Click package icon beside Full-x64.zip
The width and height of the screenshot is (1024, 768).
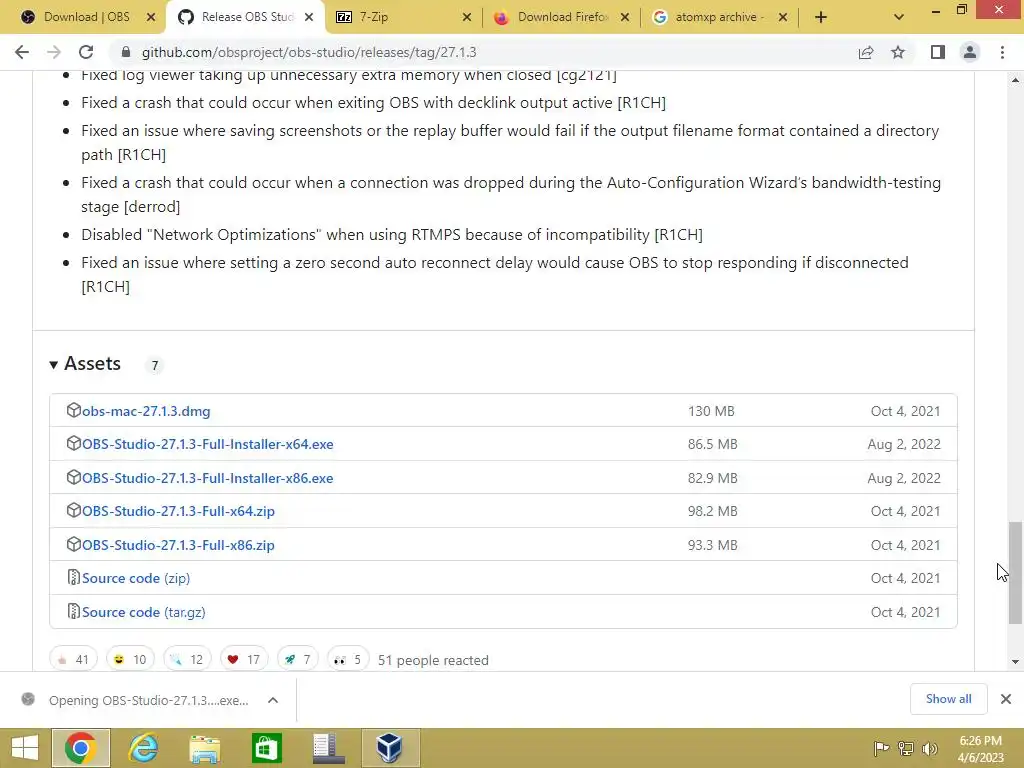[x=73, y=510]
